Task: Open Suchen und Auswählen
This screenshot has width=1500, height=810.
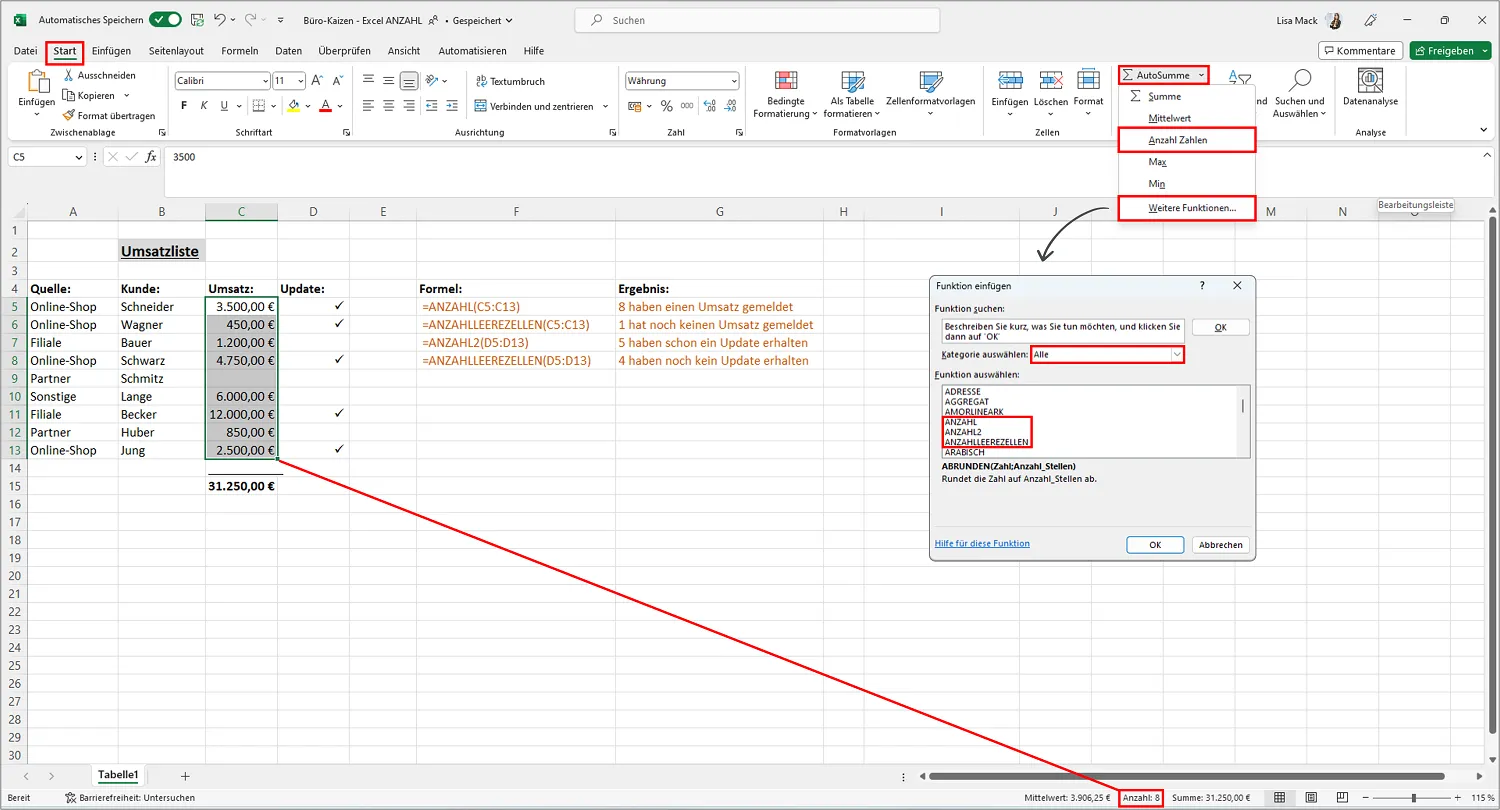Action: (1299, 93)
